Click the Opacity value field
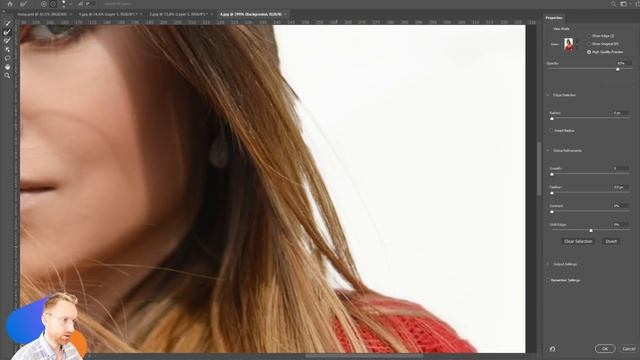Screen dimensions: 640x360 (x=624, y=63)
